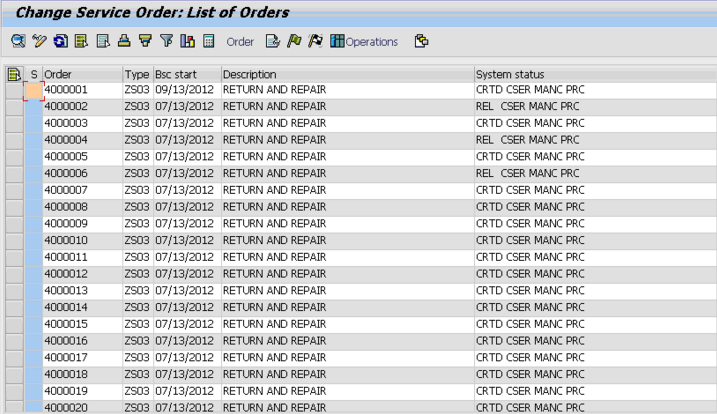
Task: Click the description of order 4000015
Action: click(274, 324)
